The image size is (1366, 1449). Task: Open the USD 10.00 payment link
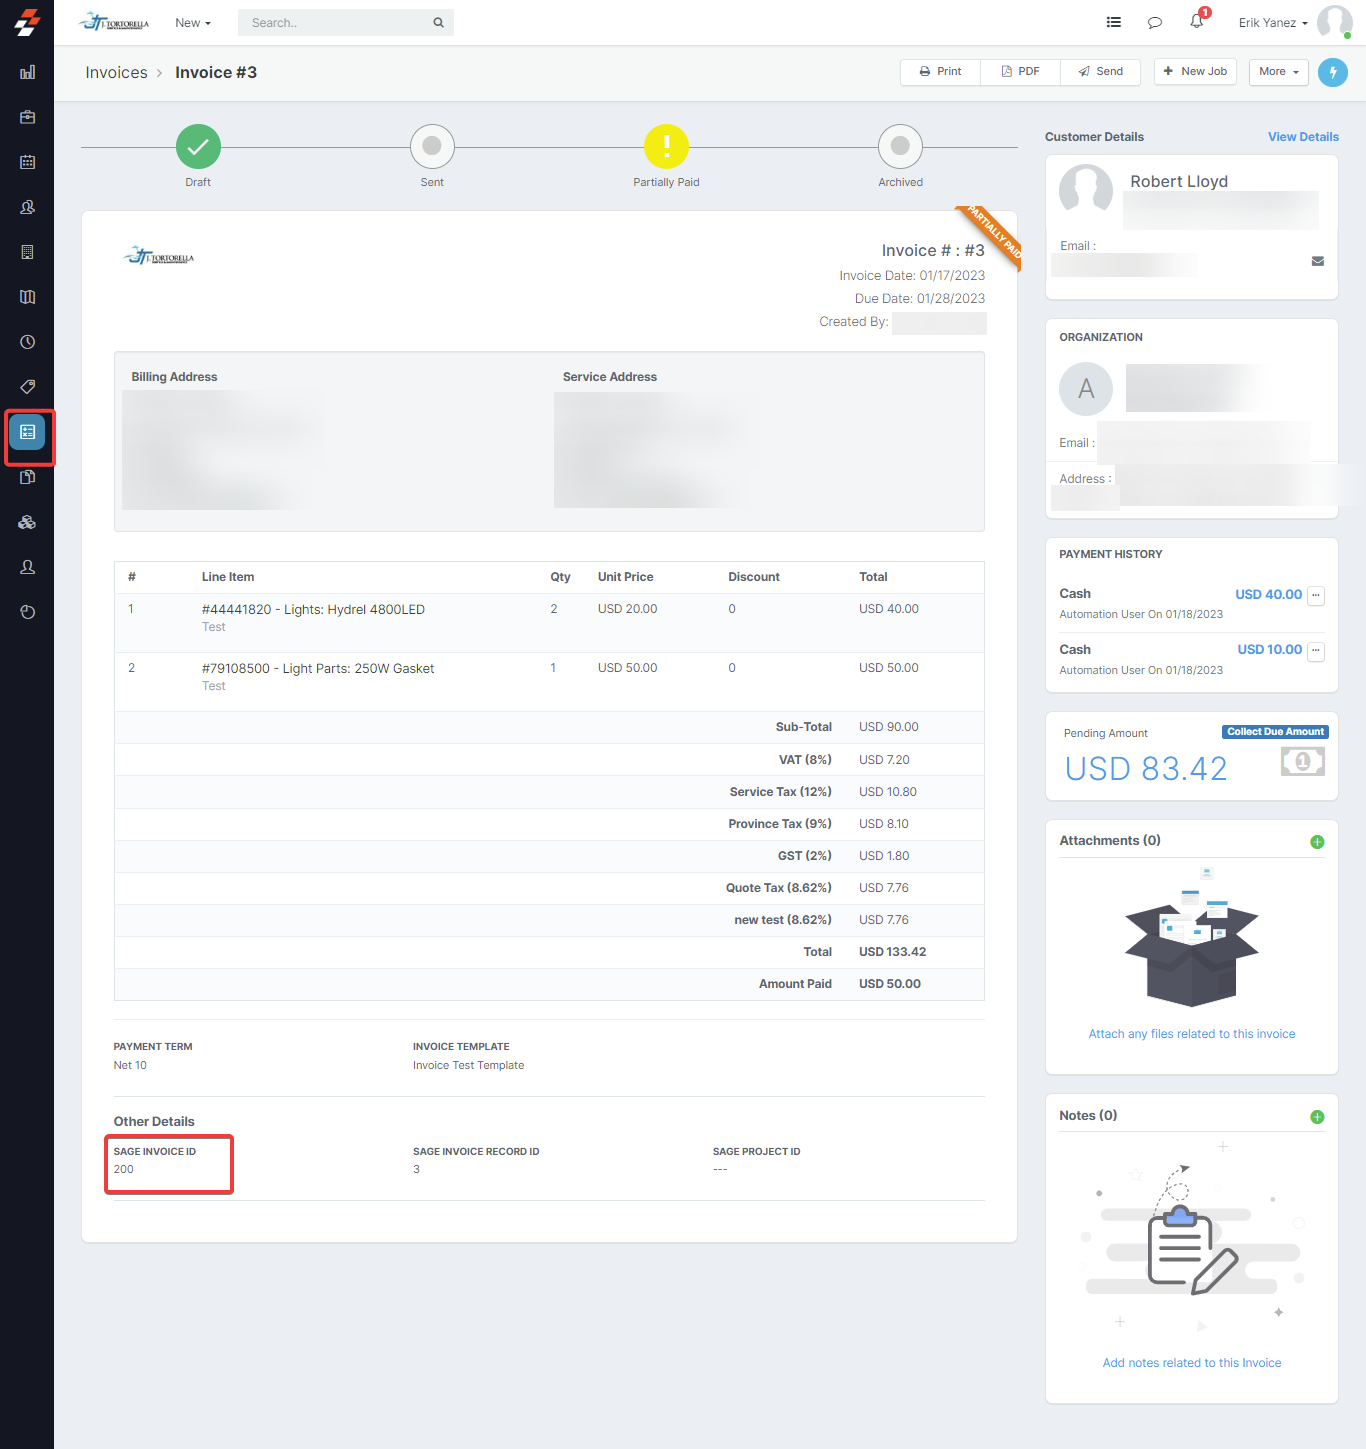pyautogui.click(x=1270, y=650)
